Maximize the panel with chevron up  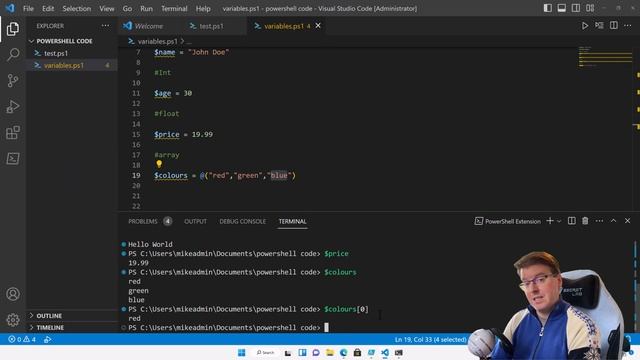pos(613,221)
